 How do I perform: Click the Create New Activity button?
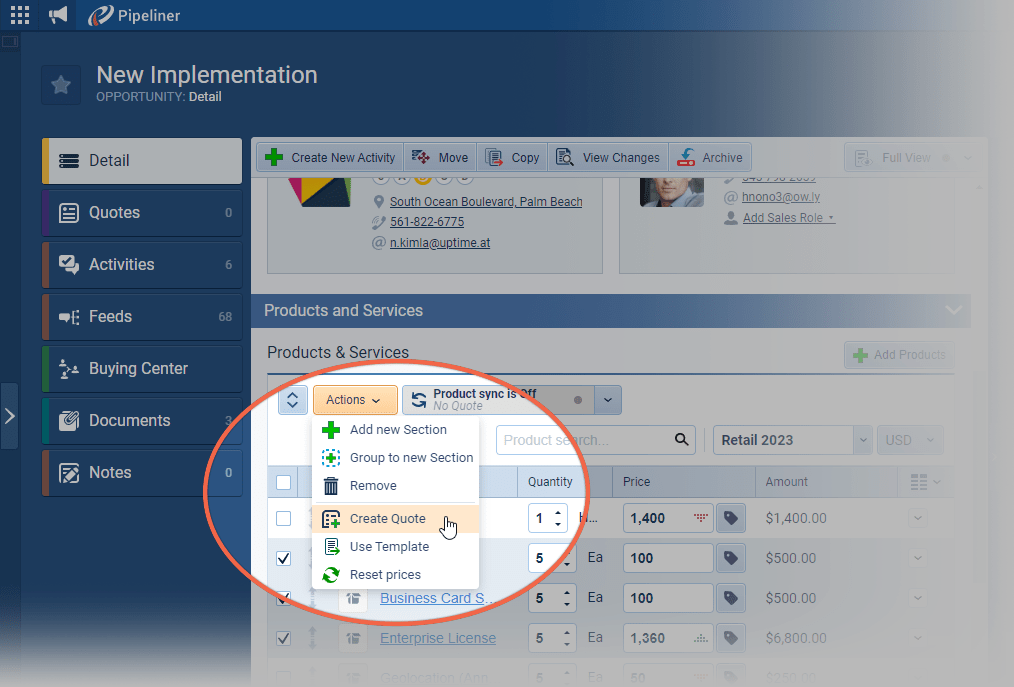click(x=331, y=157)
